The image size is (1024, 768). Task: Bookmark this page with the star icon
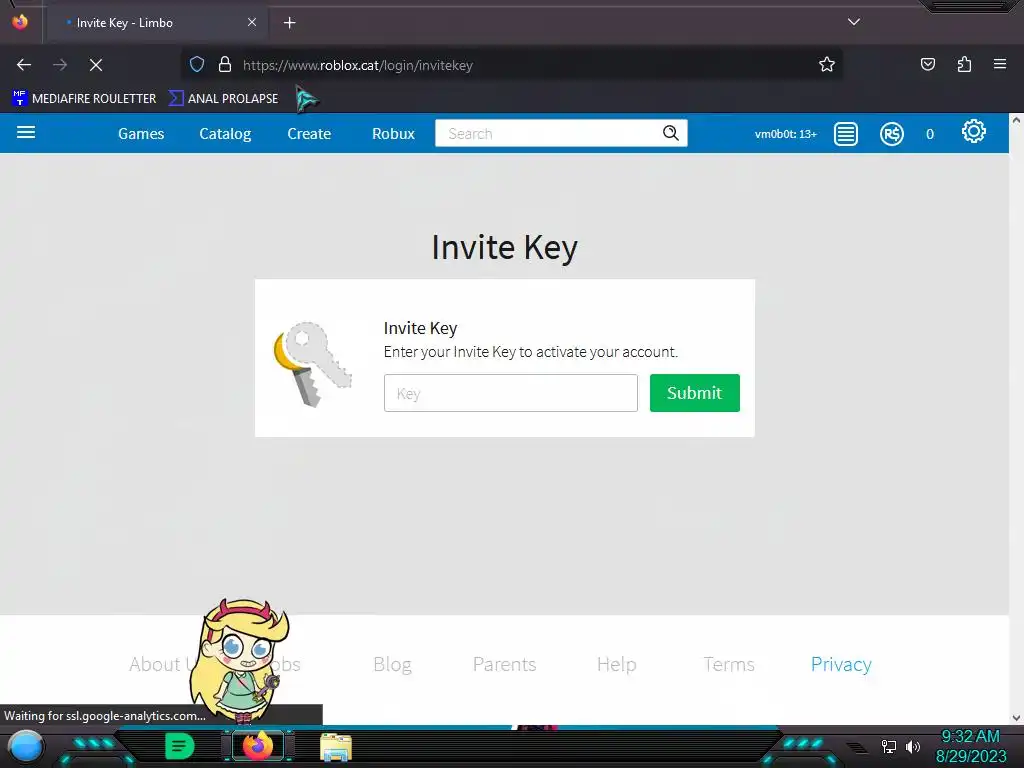[x=827, y=64]
